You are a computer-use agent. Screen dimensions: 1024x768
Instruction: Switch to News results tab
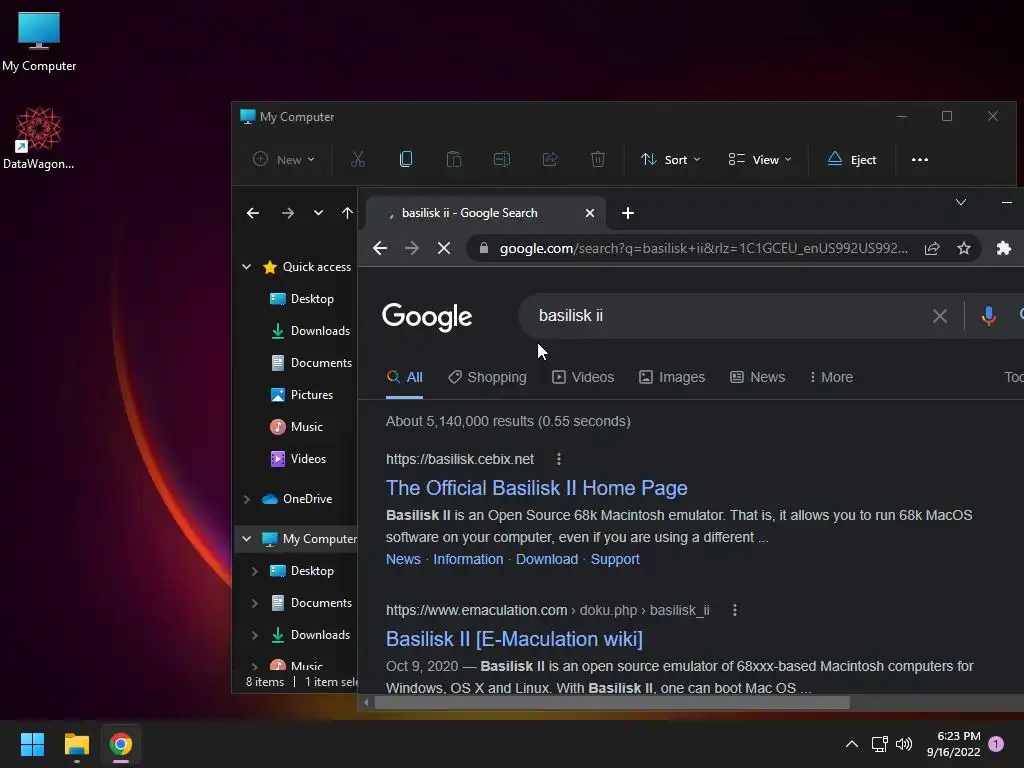758,377
